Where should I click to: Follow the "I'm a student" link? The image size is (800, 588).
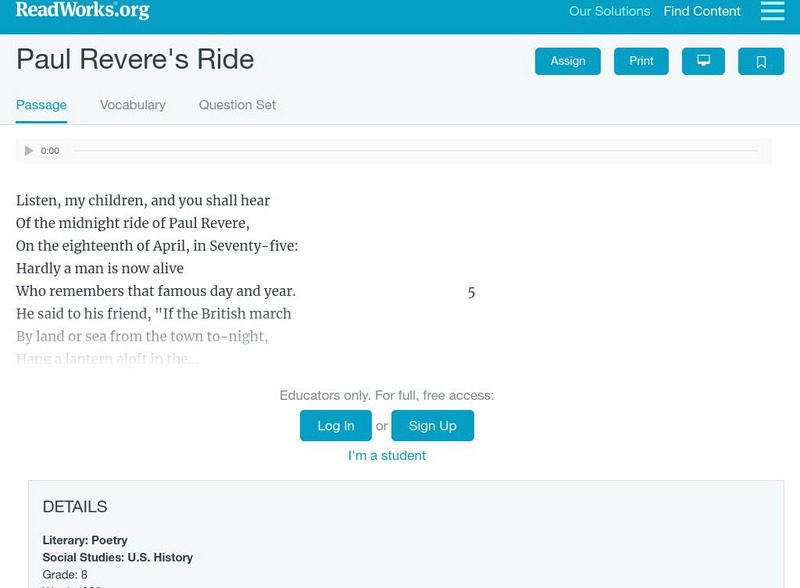coord(387,456)
